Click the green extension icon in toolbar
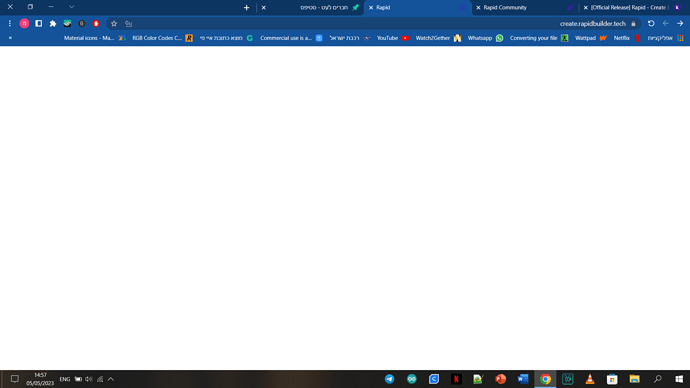The height and width of the screenshot is (388, 690). [67, 24]
